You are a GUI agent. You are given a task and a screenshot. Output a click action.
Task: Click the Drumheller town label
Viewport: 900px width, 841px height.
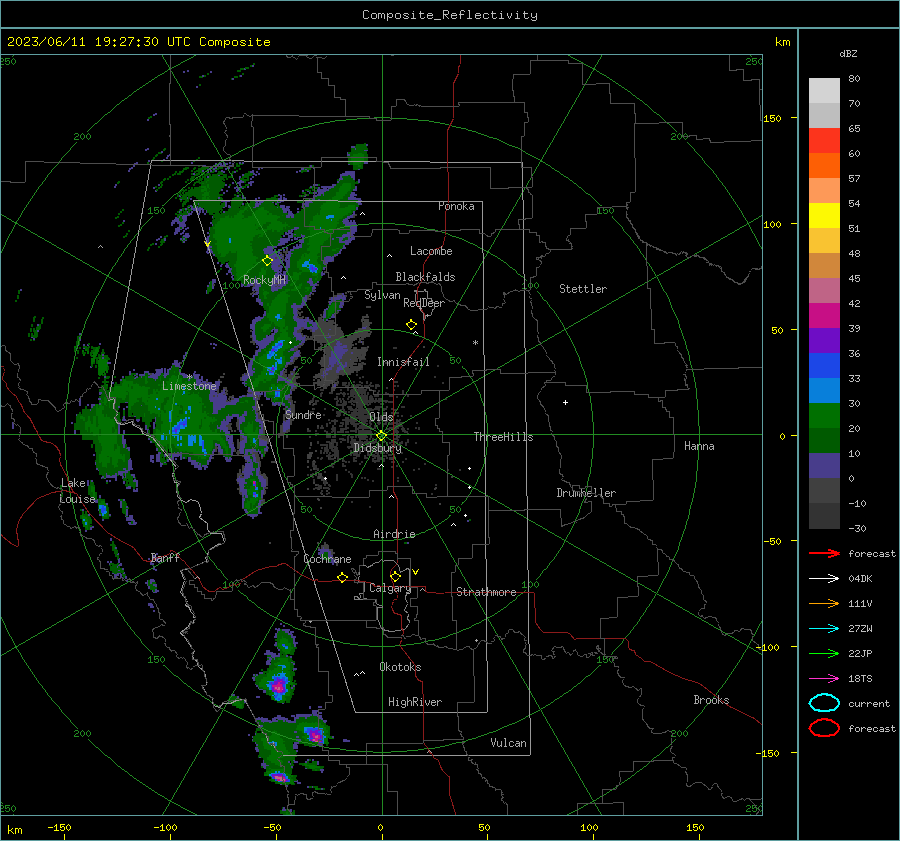(x=585, y=493)
